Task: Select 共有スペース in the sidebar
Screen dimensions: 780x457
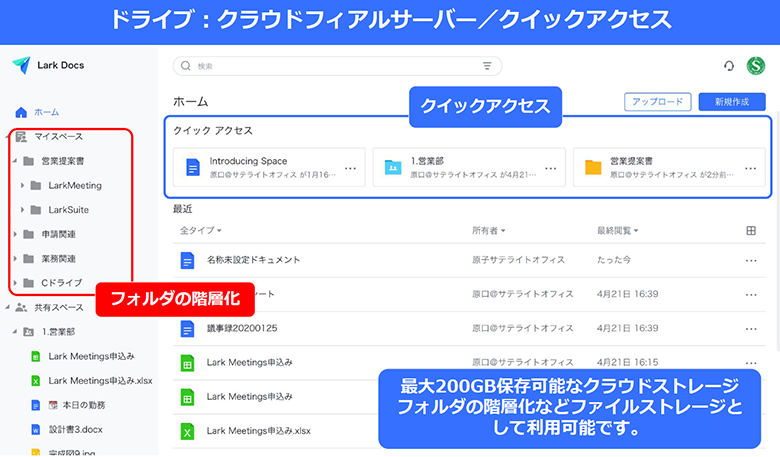Action: pyautogui.click(x=59, y=308)
